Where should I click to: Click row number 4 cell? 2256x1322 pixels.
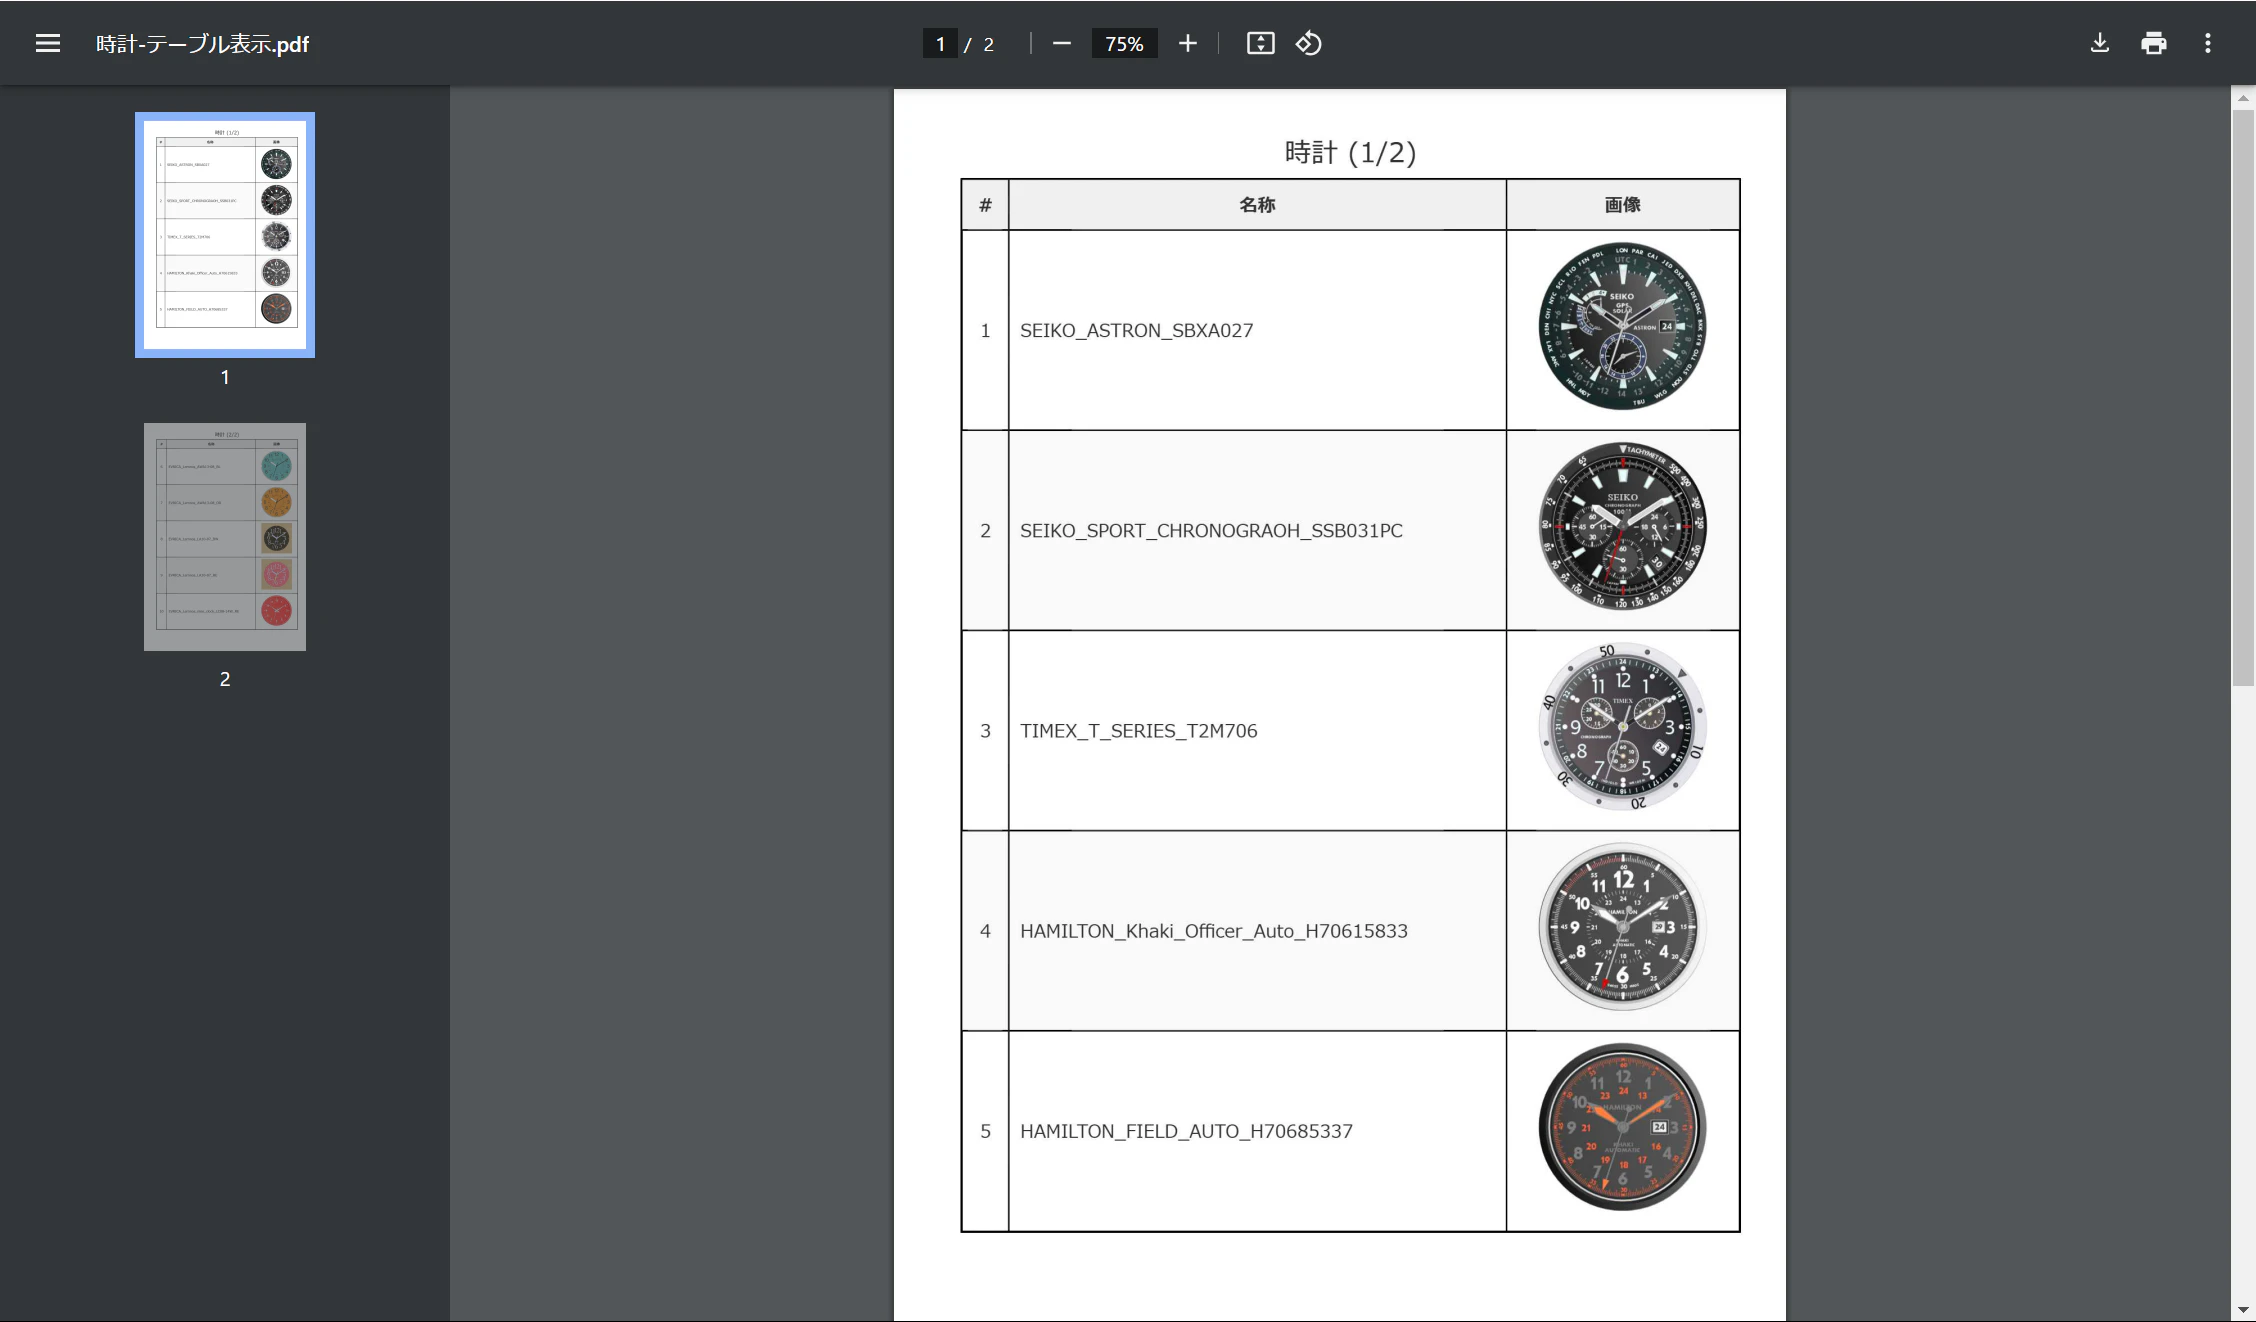click(985, 931)
